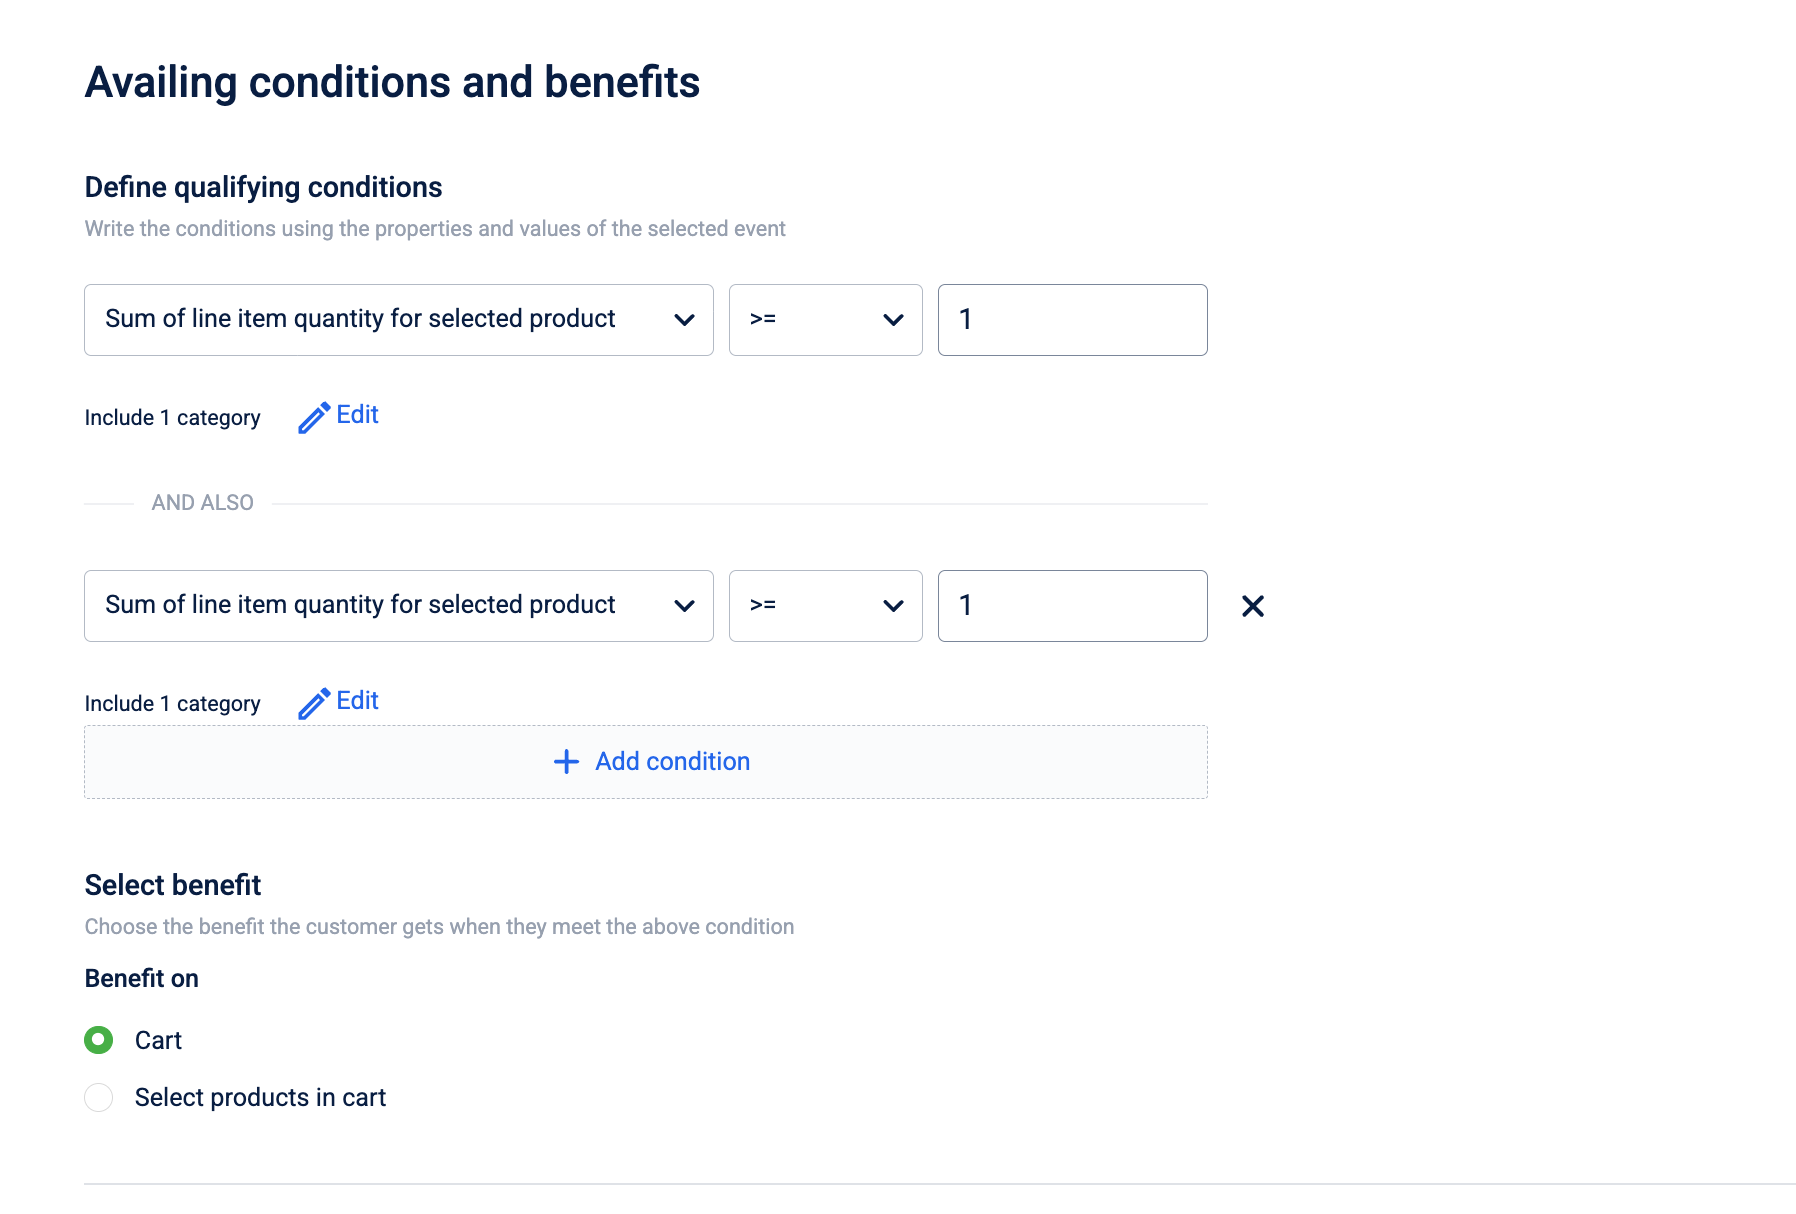Screen dimensions: 1796x1214
Task: Click the plus icon for Add condition
Action: click(566, 762)
